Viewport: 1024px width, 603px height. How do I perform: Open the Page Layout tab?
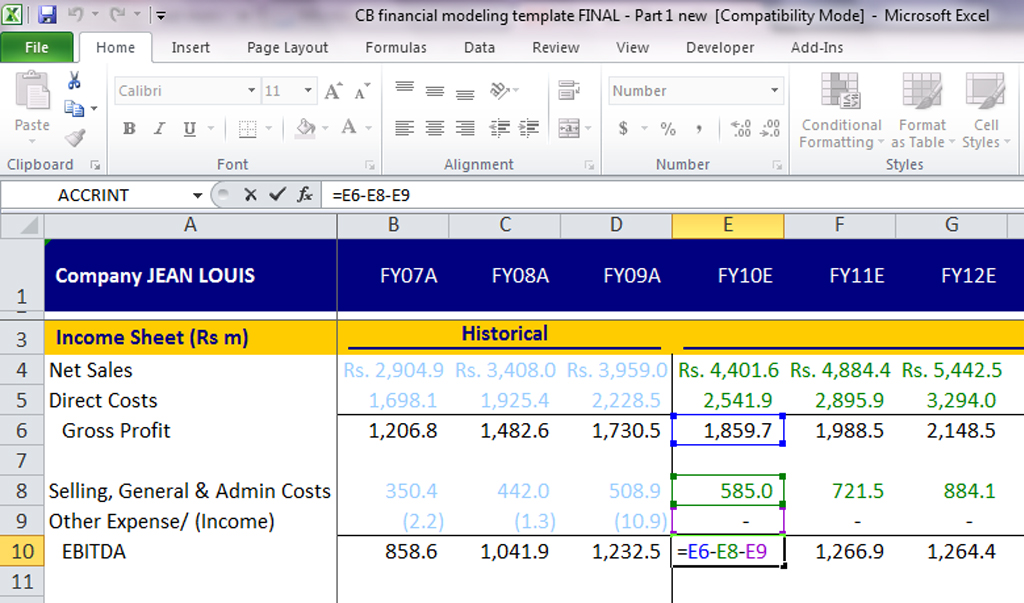pyautogui.click(x=287, y=48)
